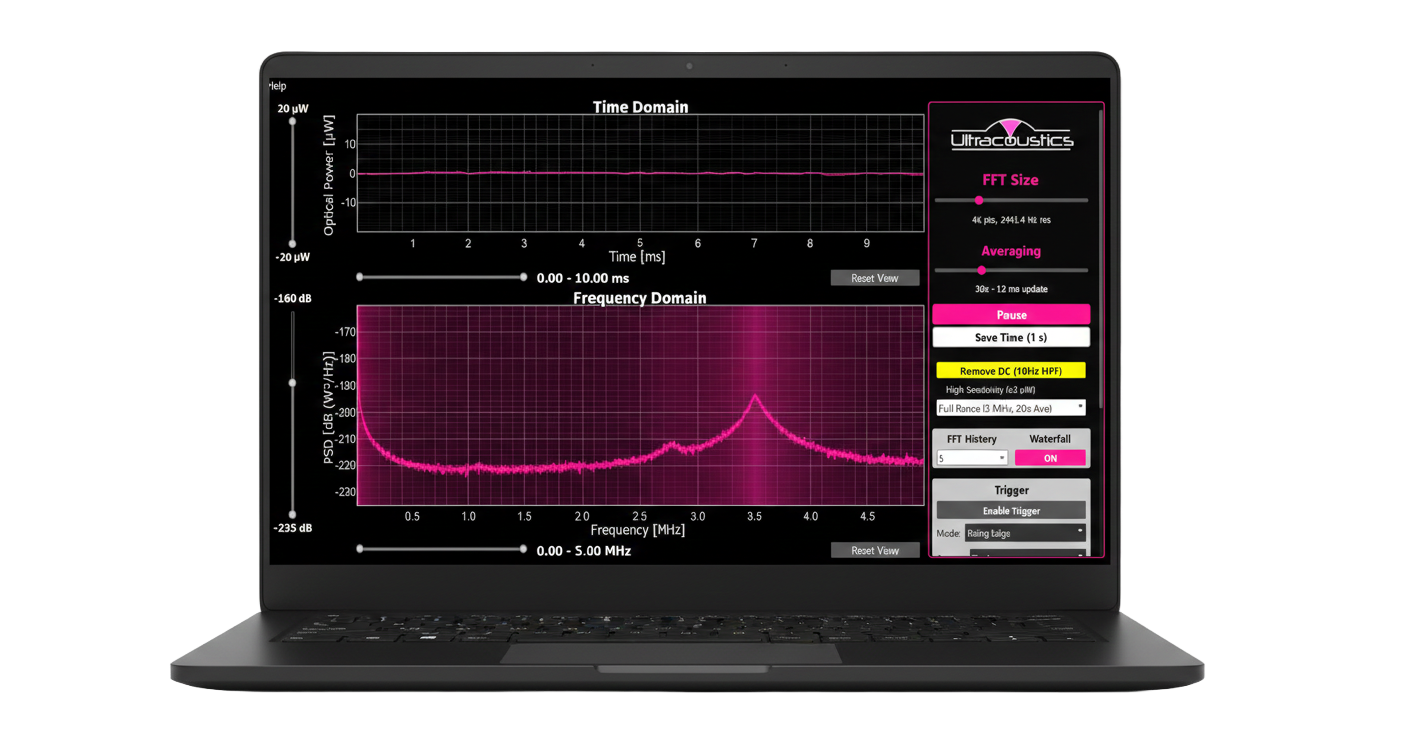The height and width of the screenshot is (736, 1408).
Task: Reset the Time Domain view
Action: [x=875, y=277]
